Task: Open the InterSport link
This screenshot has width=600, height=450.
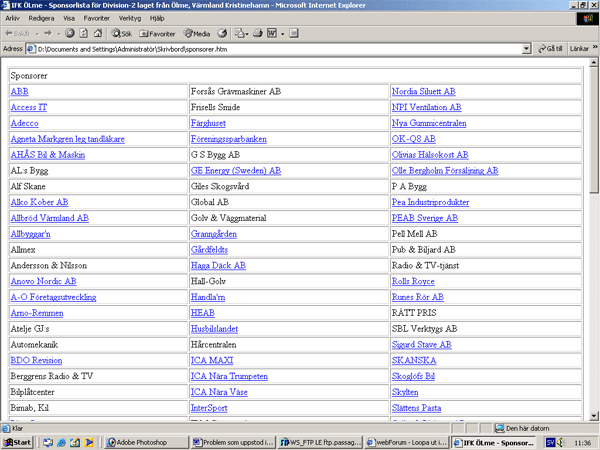Action: 209,408
